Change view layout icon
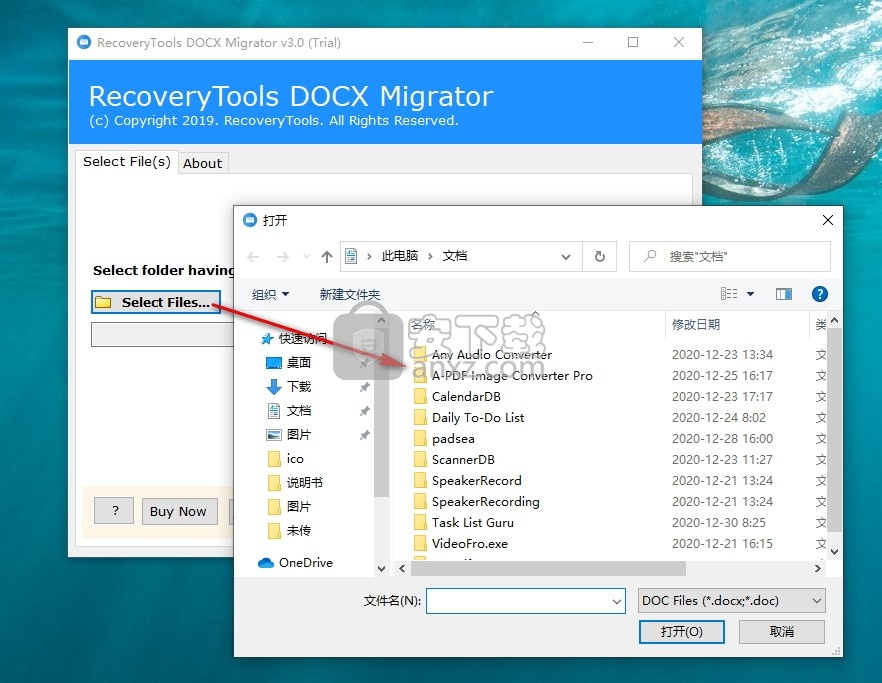Image resolution: width=882 pixels, height=683 pixels. [729, 294]
